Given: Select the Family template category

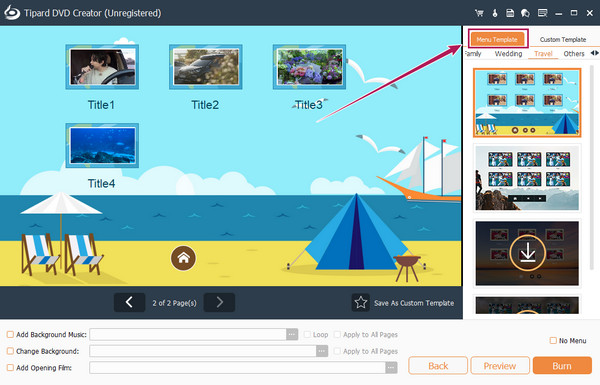Looking at the screenshot, I should [x=473, y=54].
